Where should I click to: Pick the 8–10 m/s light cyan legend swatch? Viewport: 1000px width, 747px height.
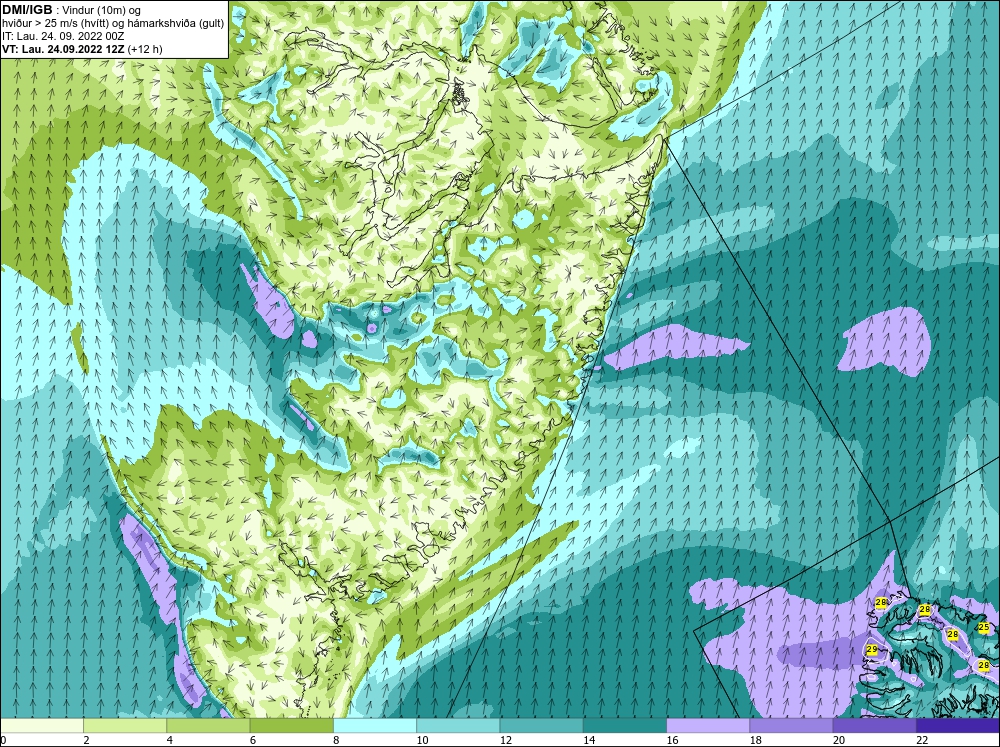375,725
